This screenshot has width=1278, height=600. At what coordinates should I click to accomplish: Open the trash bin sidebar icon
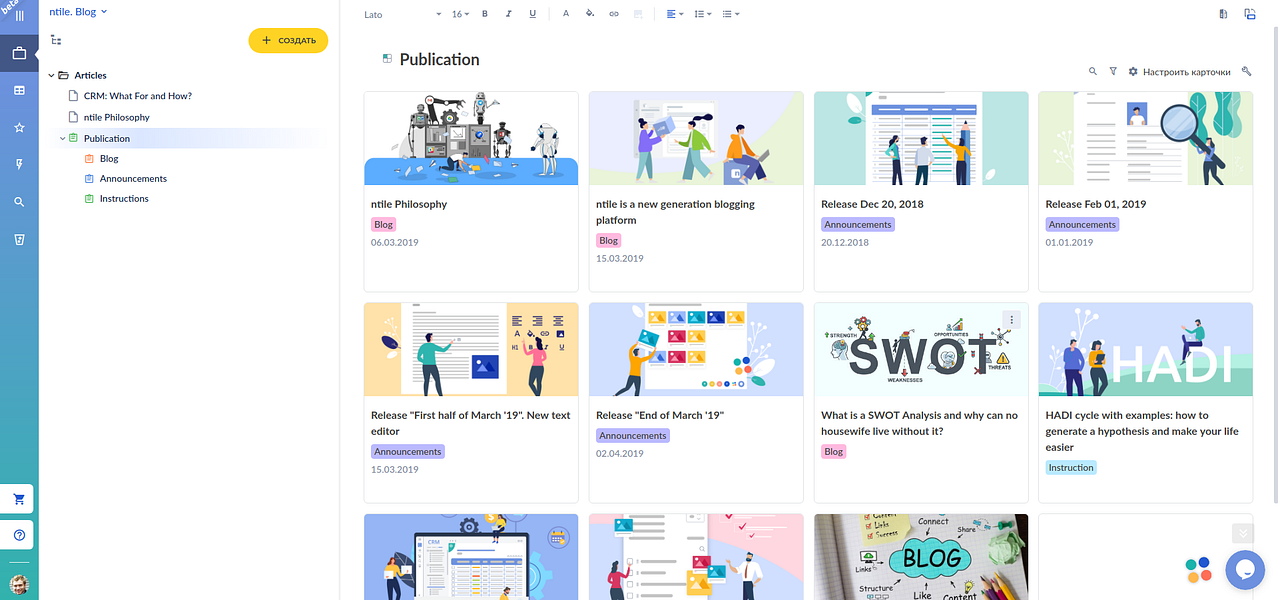tap(19, 239)
